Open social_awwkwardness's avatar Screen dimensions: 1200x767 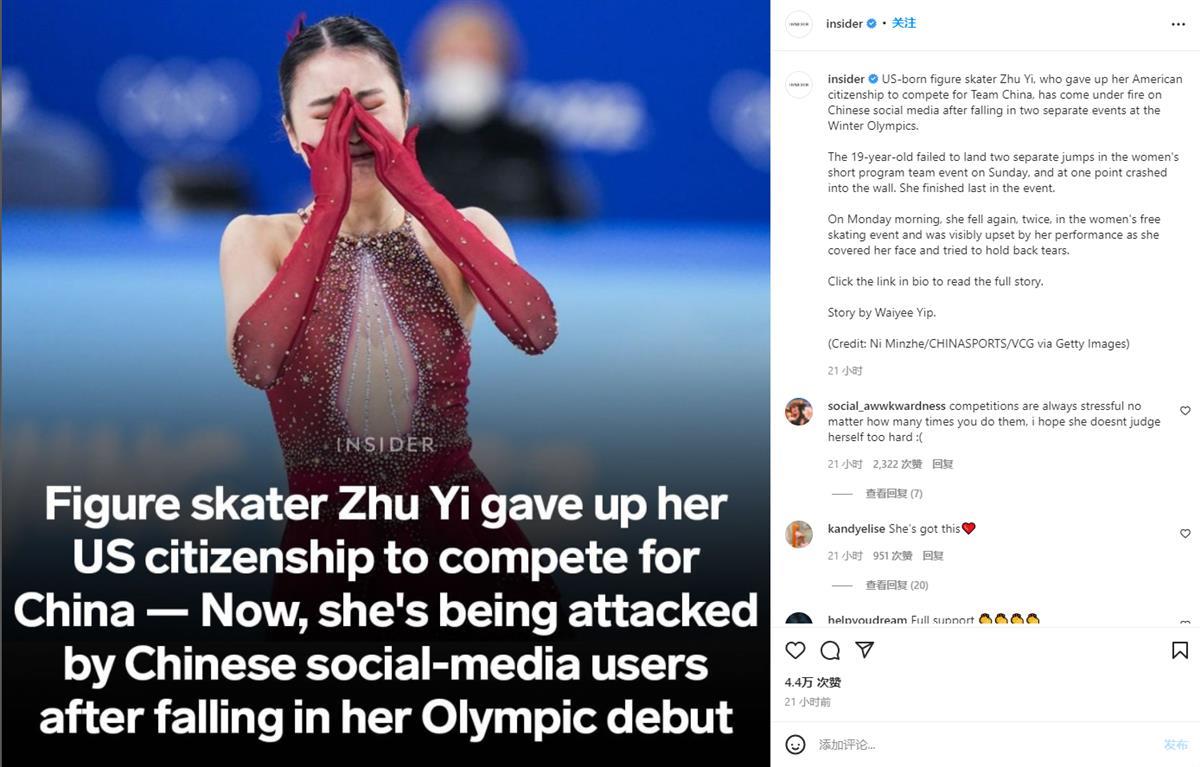pos(799,411)
